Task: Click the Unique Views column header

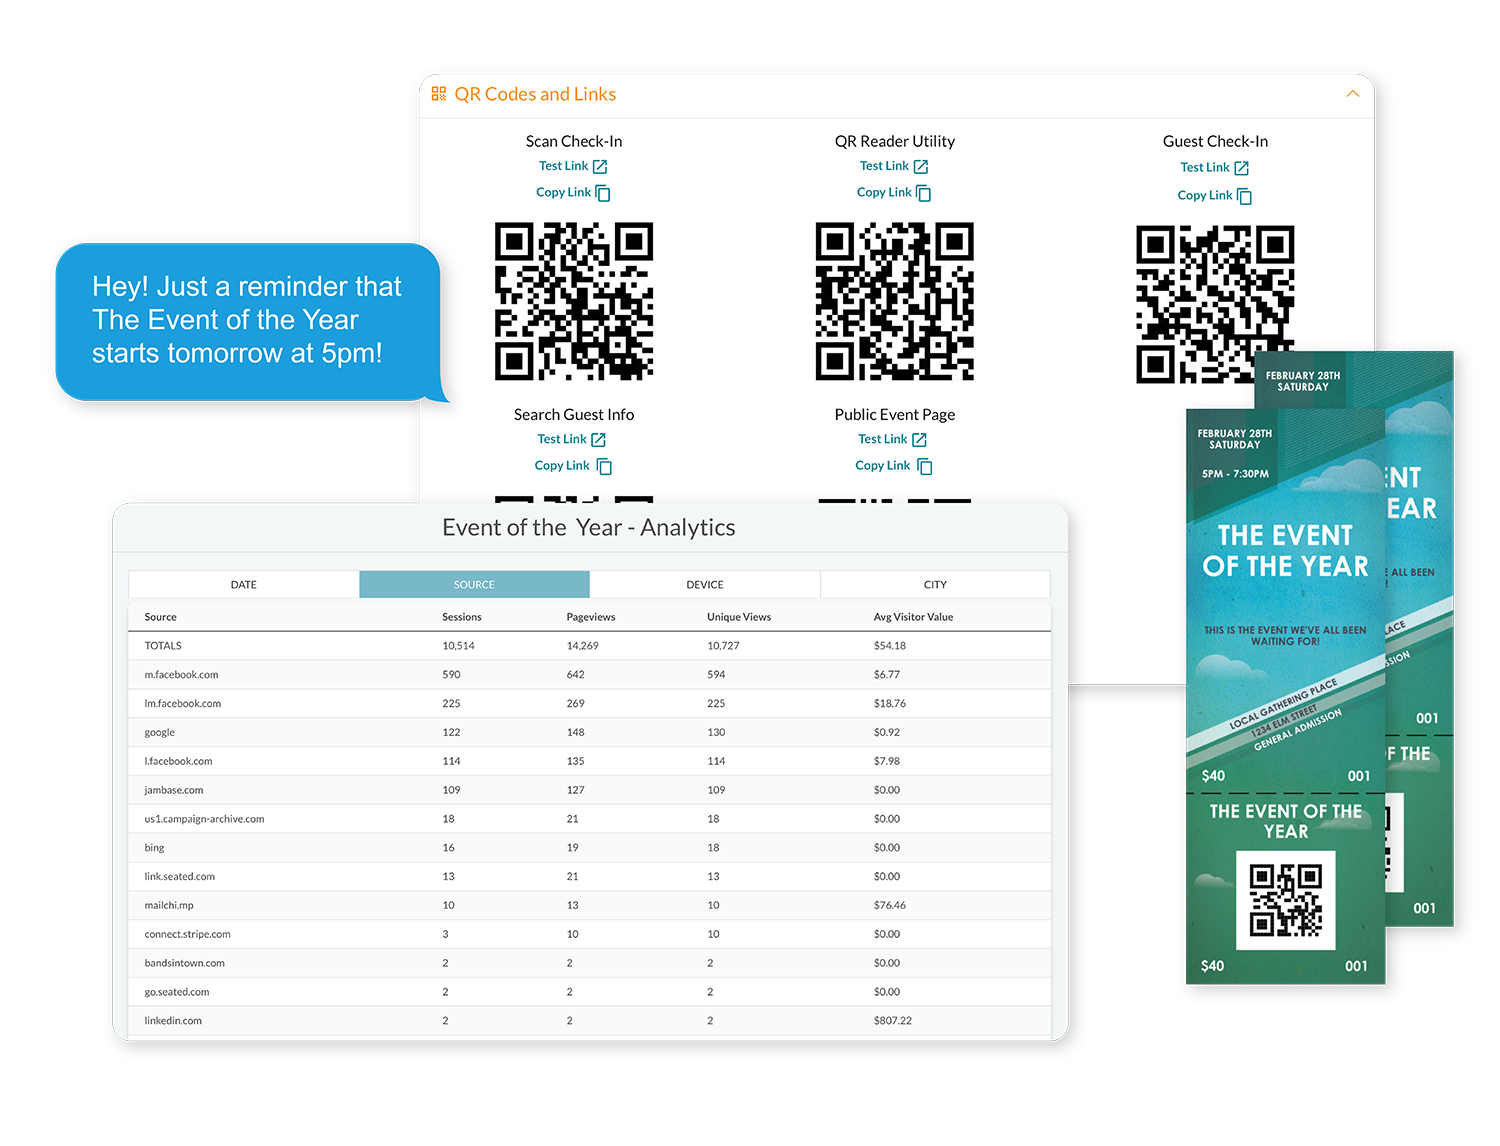Action: [739, 617]
